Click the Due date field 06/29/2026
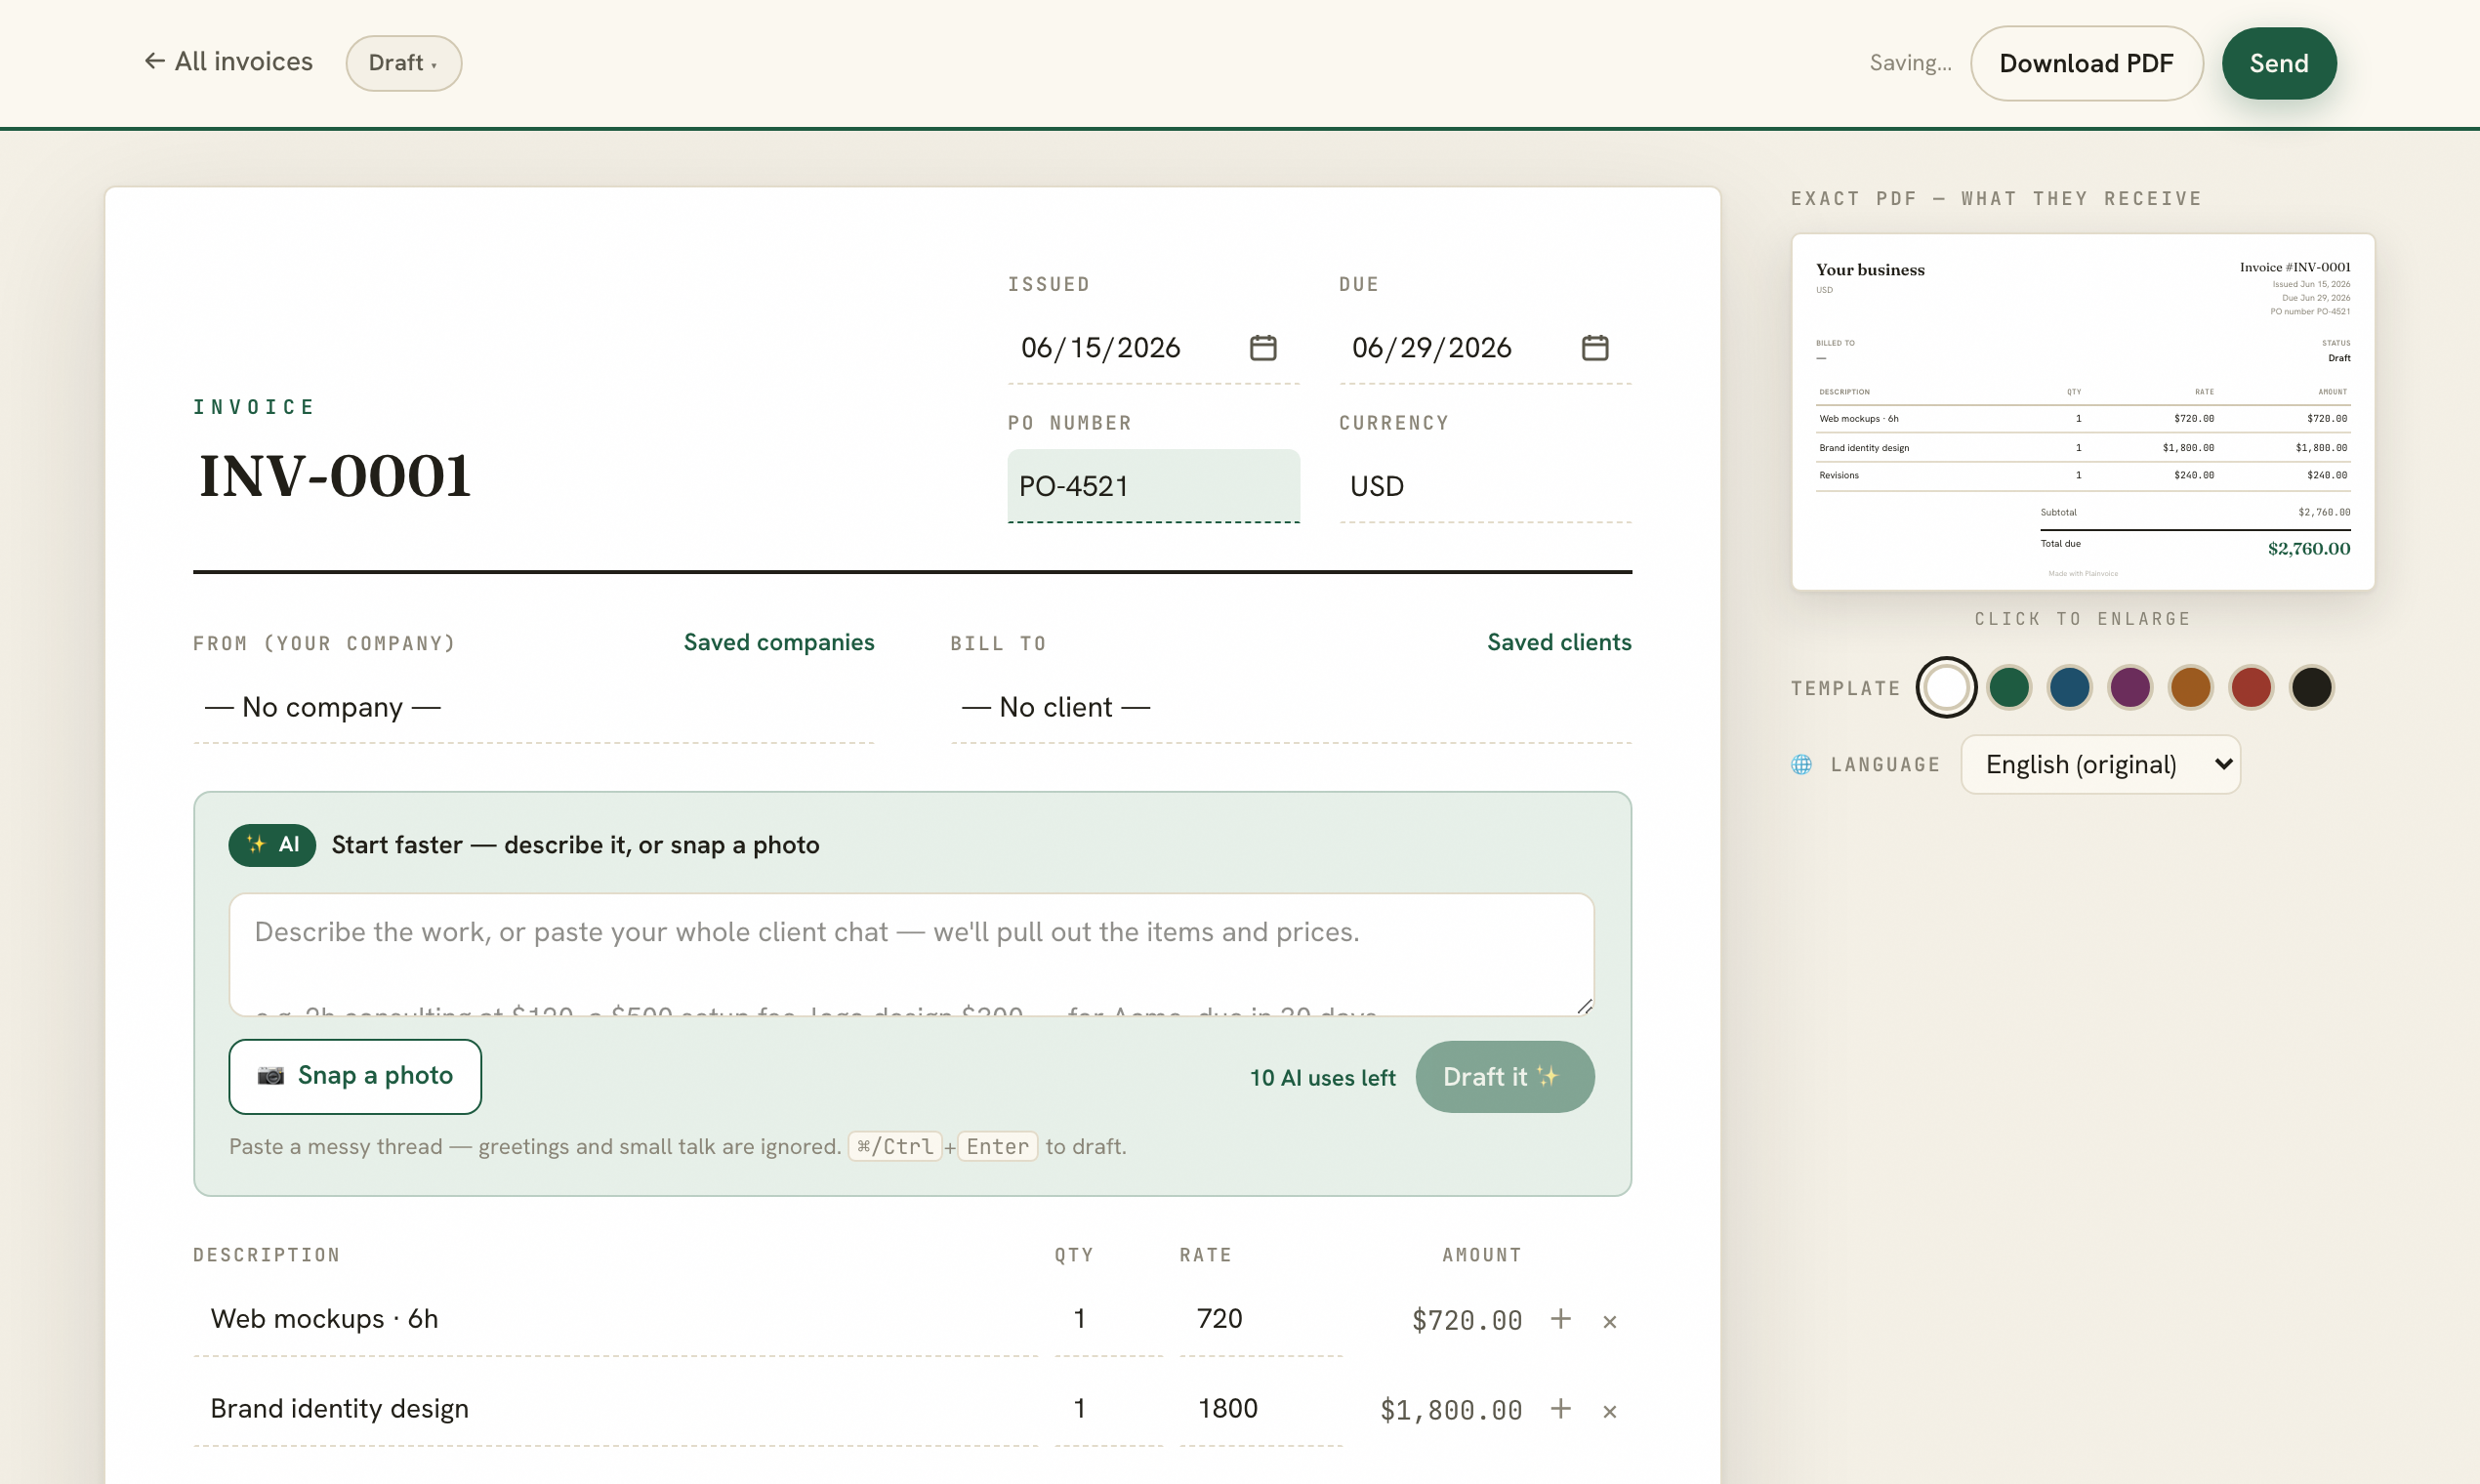The image size is (2480, 1484). click(x=1485, y=347)
